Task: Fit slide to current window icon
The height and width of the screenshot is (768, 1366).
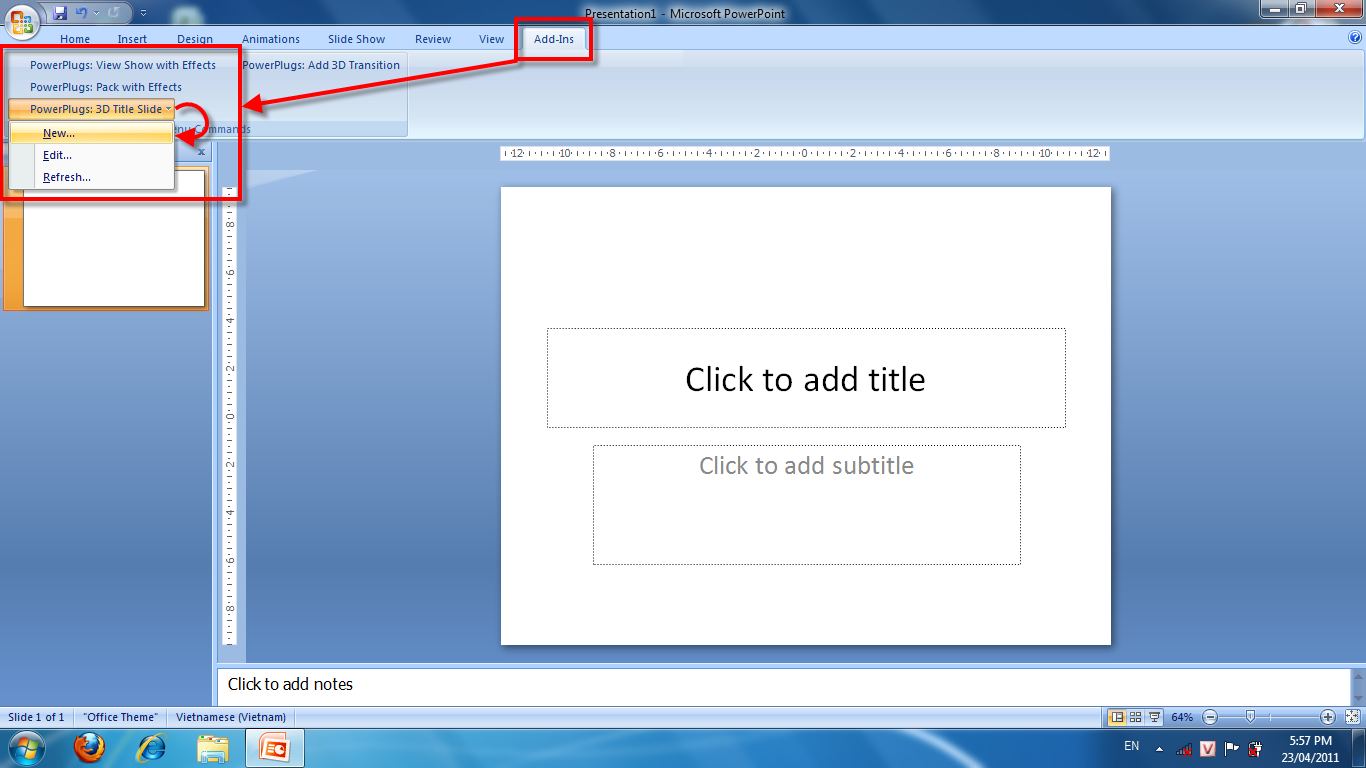Action: click(x=1352, y=717)
